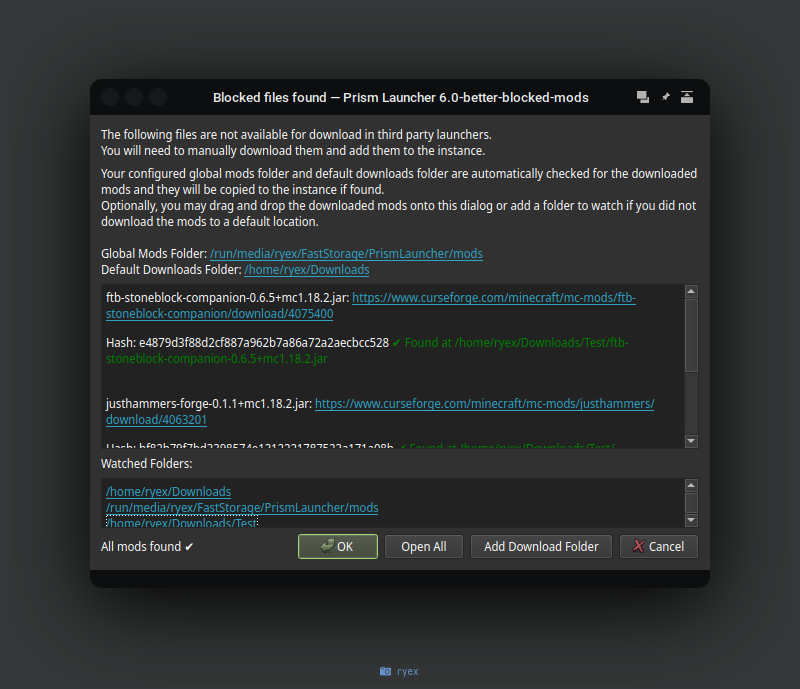The width and height of the screenshot is (800, 689).
Task: Click the pin window icon in titlebar
Action: [x=665, y=97]
